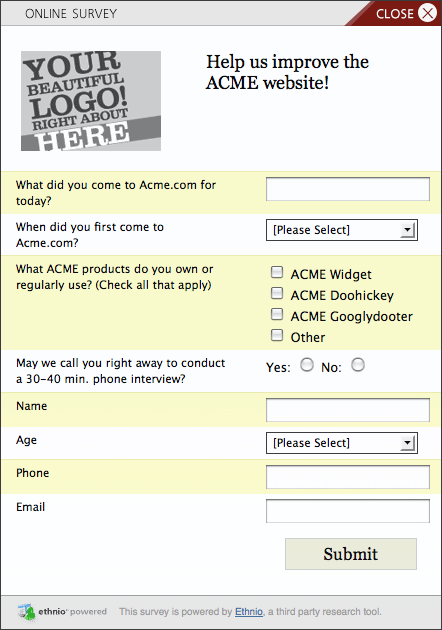Check the ACME Widget checkbox
Image resolution: width=442 pixels, height=630 pixels.
coord(277,272)
